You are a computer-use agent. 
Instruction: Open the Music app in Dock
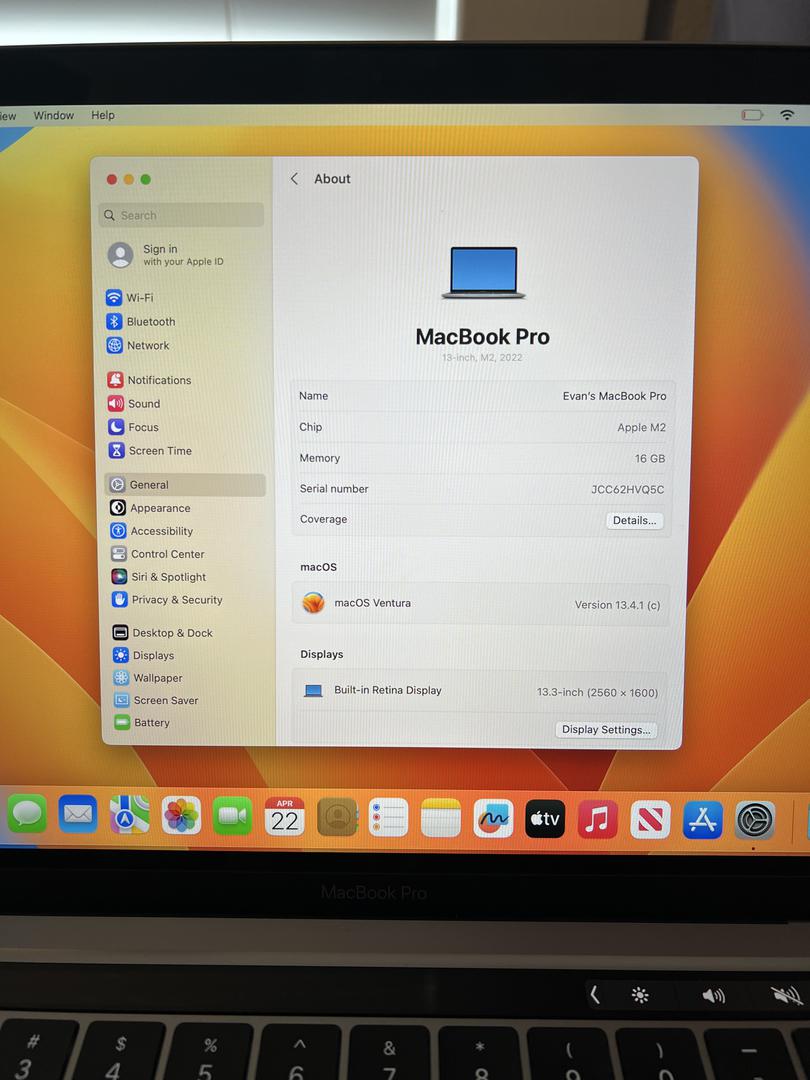click(x=597, y=819)
